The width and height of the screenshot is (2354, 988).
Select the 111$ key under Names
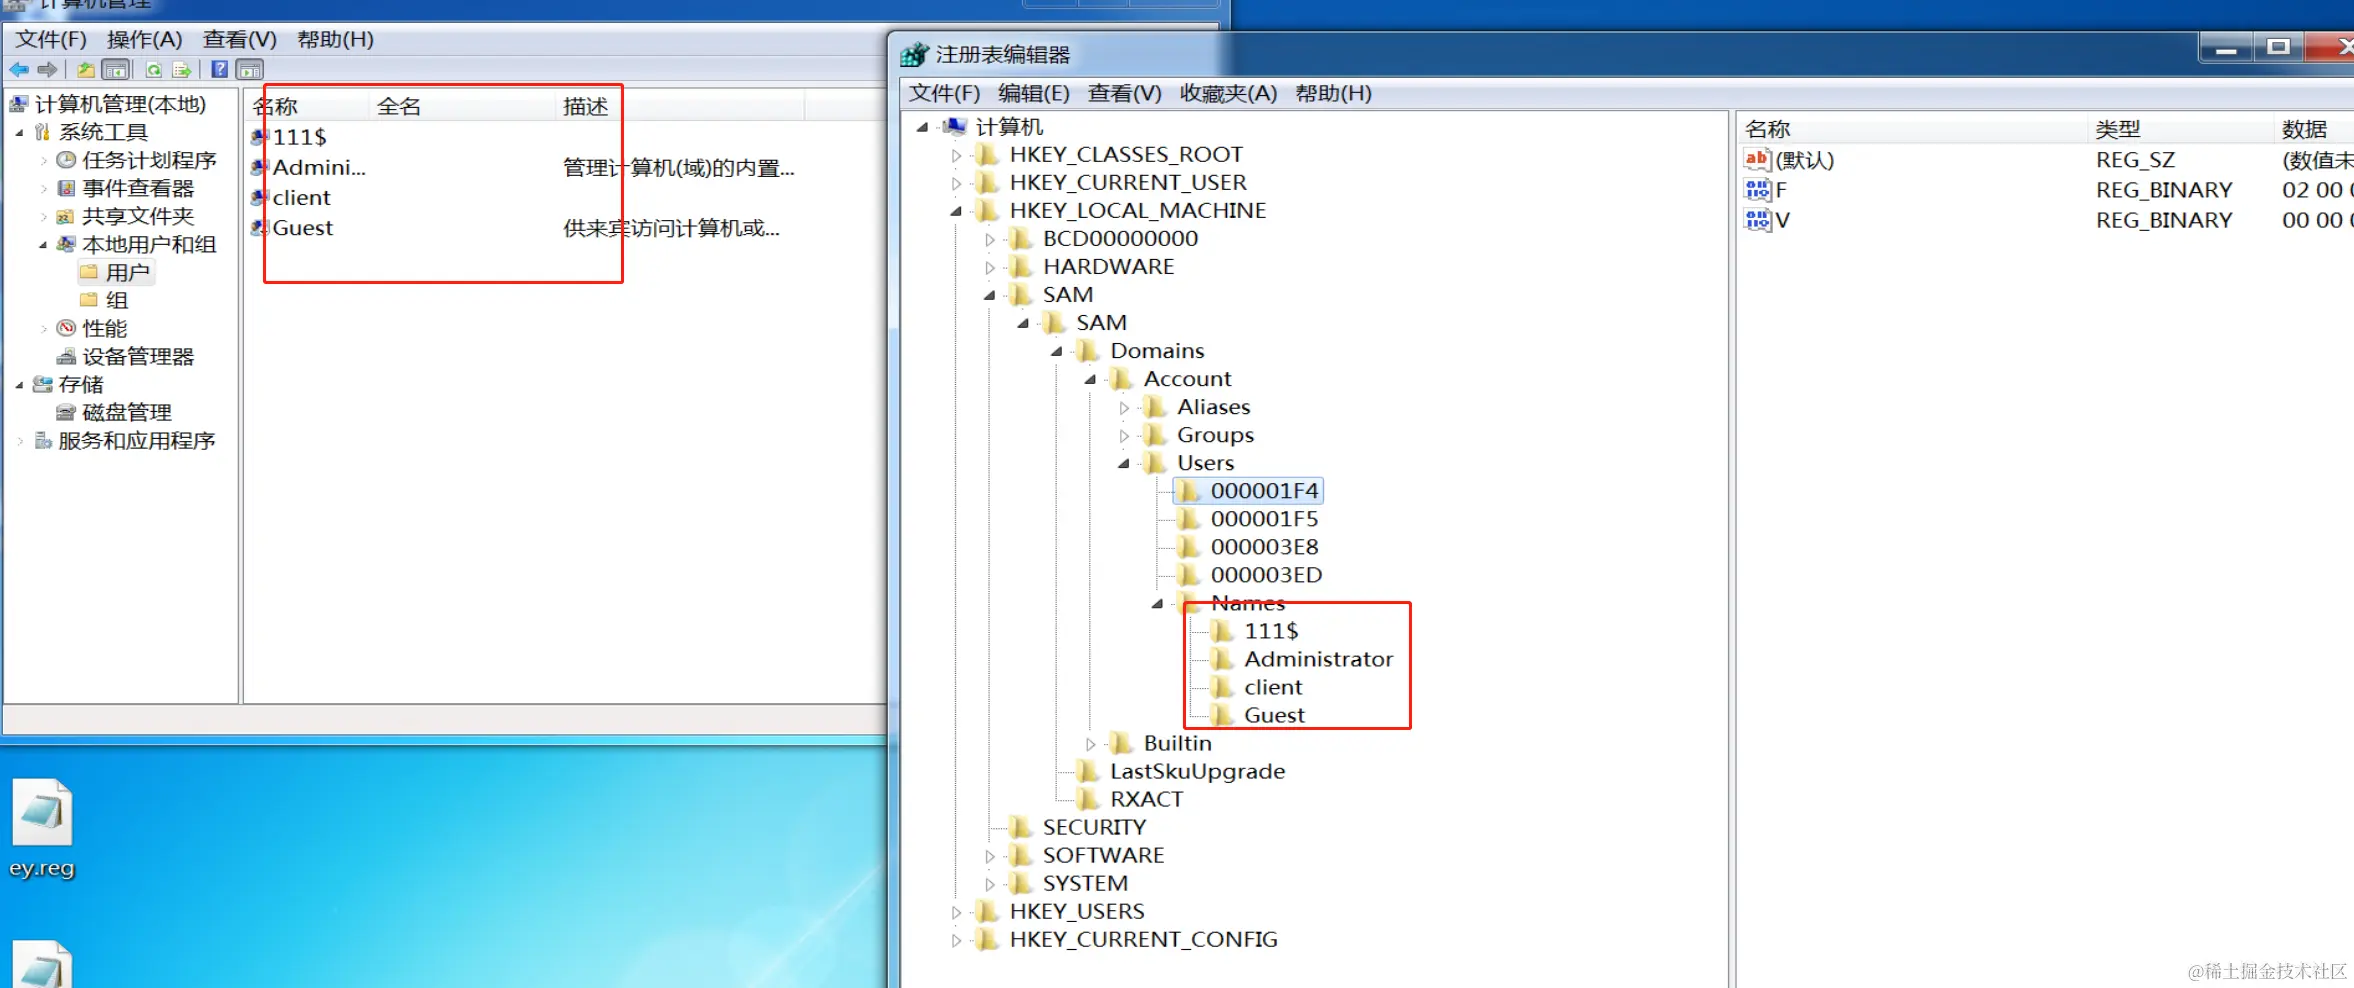(1256, 631)
